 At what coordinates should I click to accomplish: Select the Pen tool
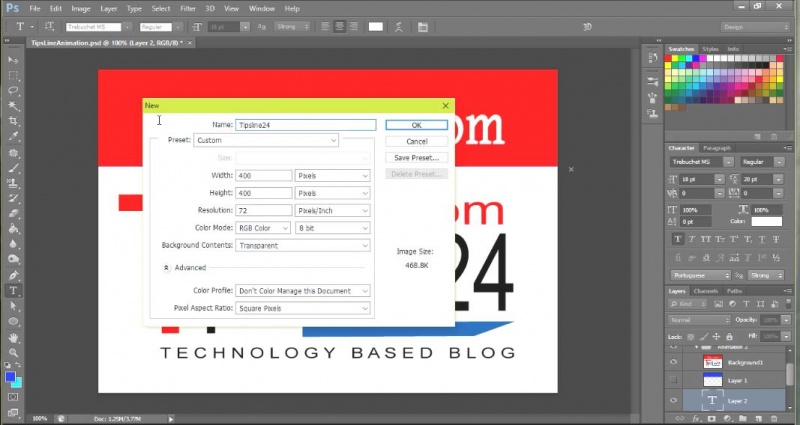[x=13, y=276]
